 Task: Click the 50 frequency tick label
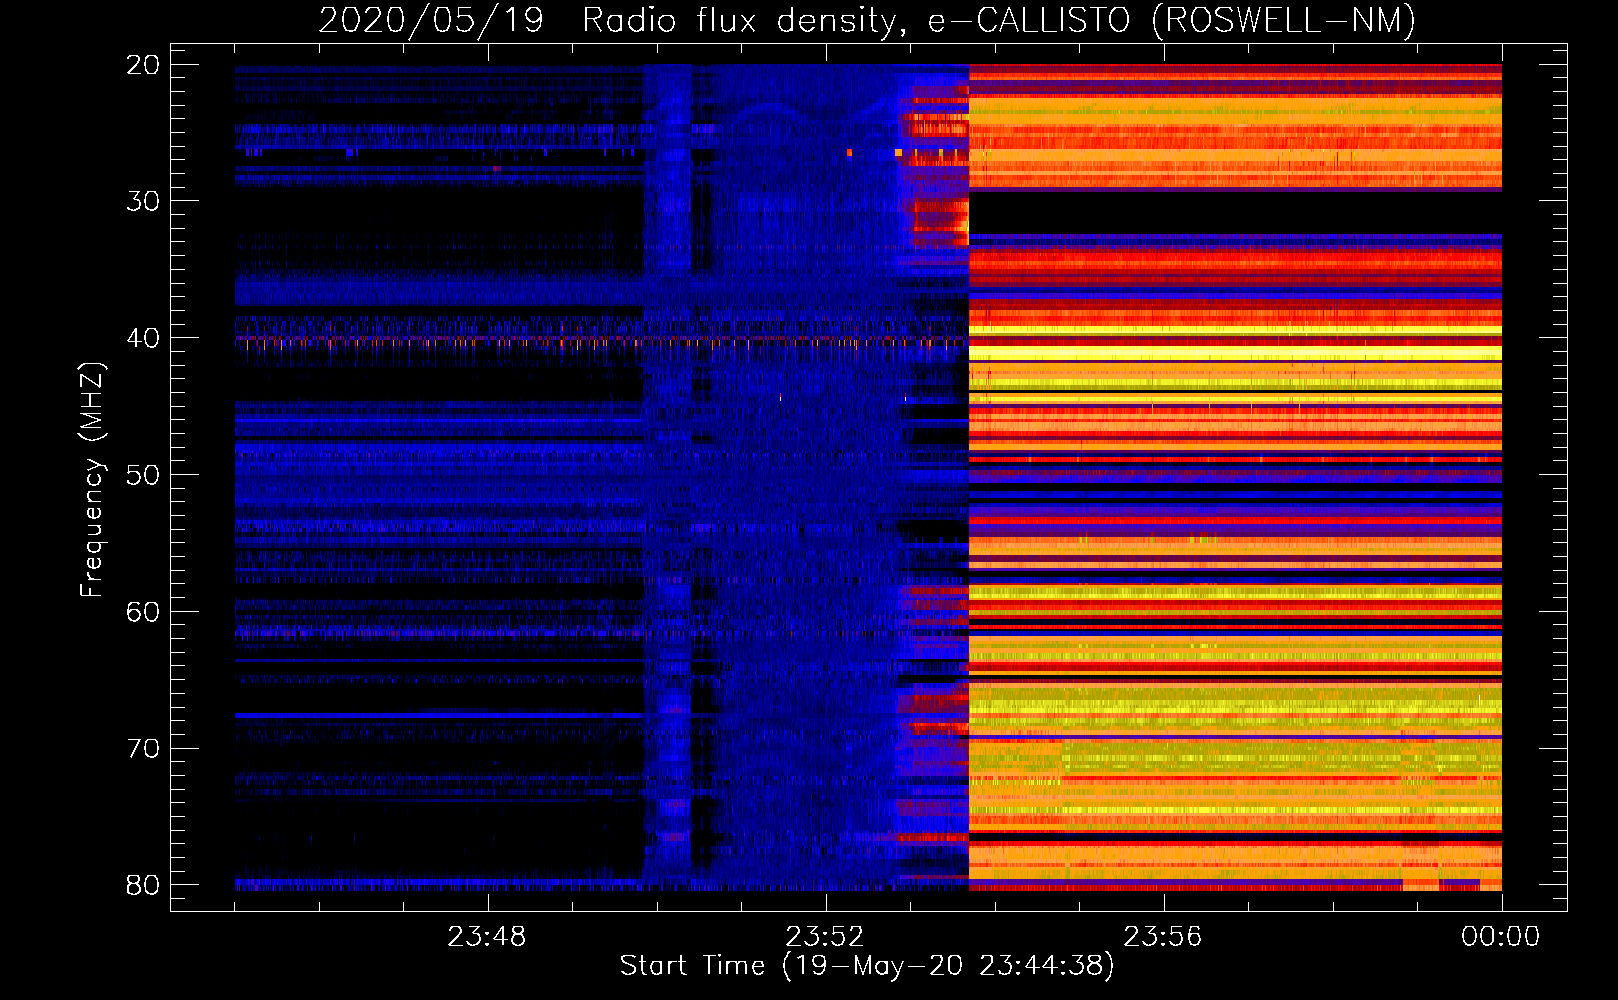pyautogui.click(x=143, y=475)
